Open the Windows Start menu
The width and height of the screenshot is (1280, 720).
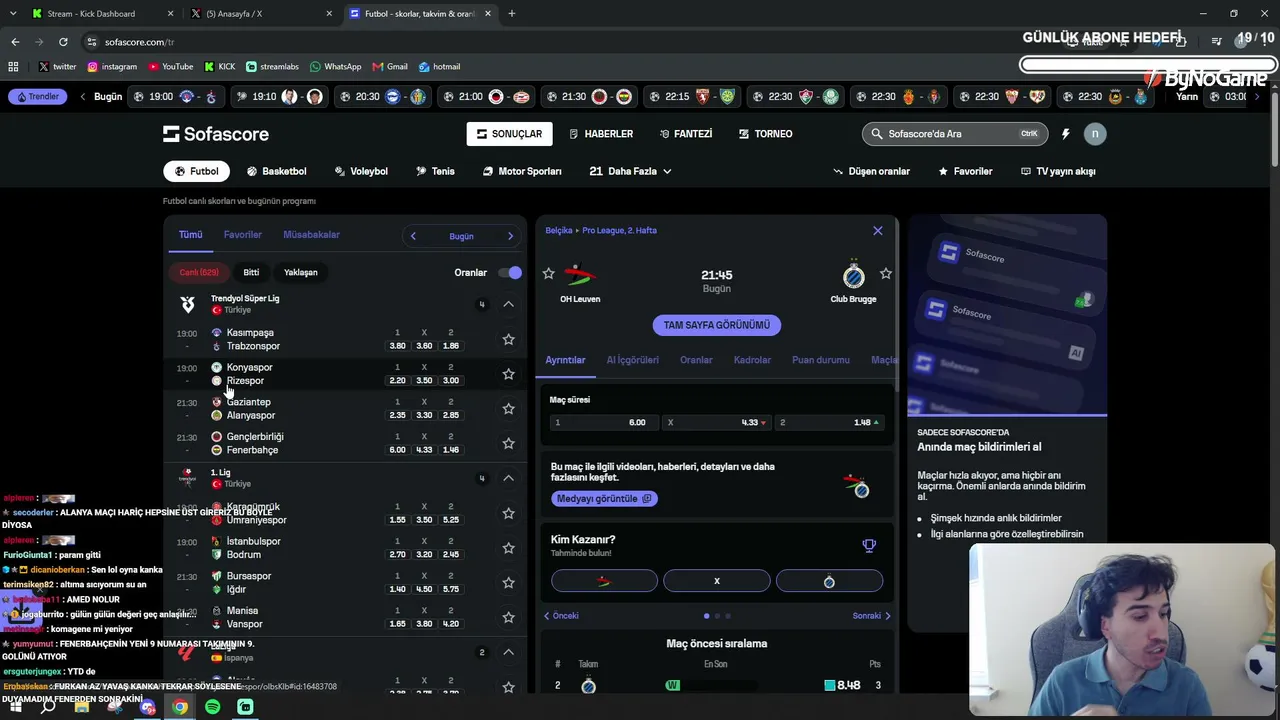point(14,707)
